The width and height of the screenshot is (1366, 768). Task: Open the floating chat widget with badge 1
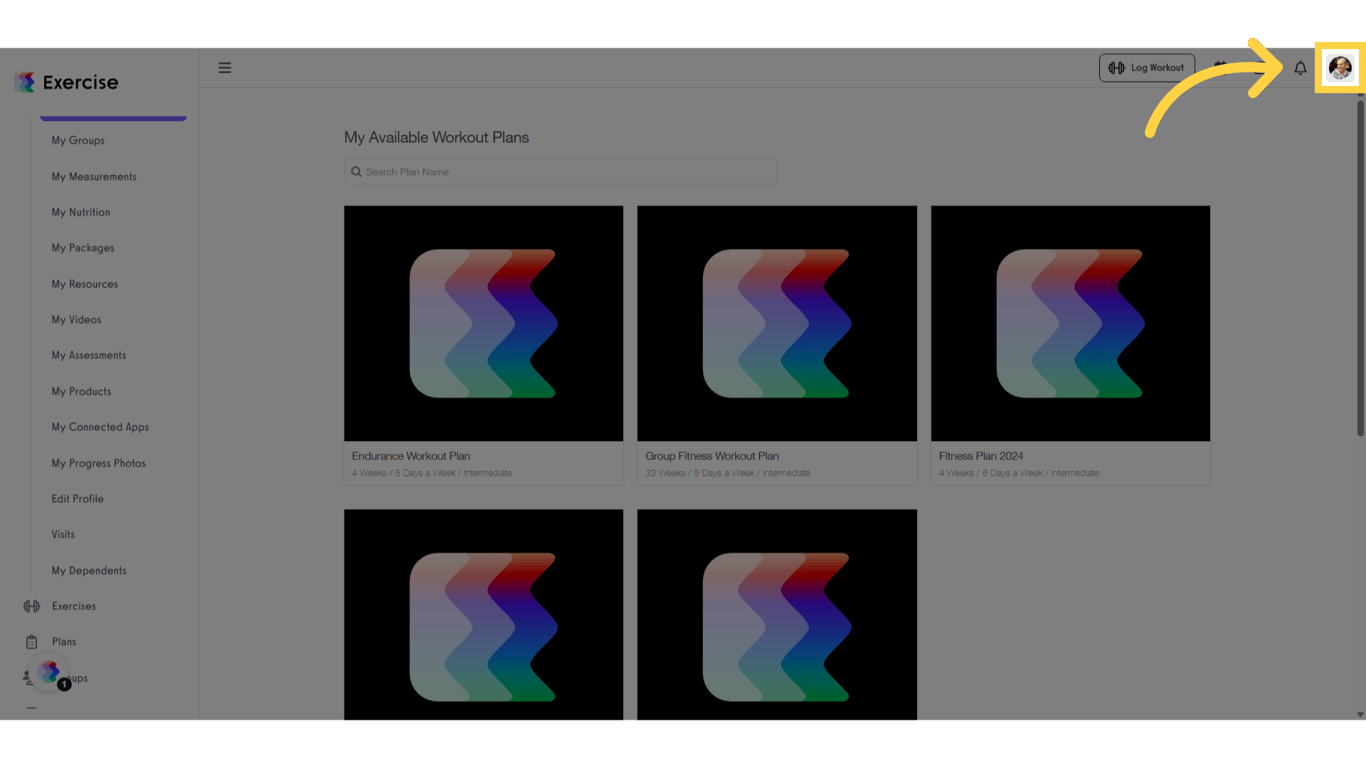pos(50,673)
